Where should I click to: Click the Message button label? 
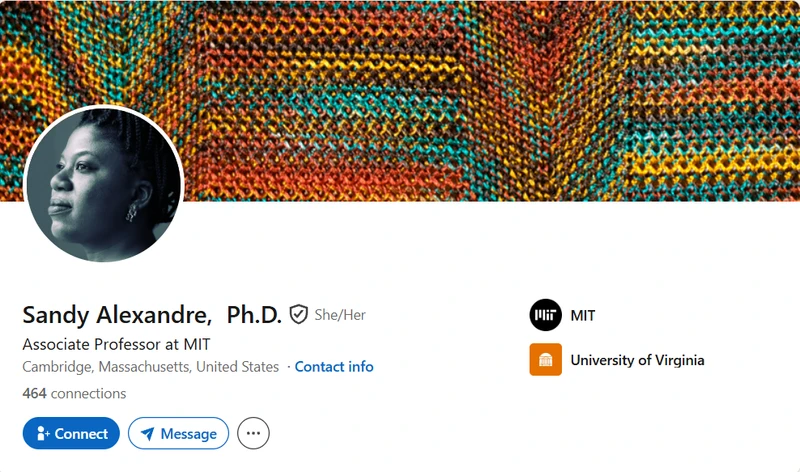coord(188,434)
